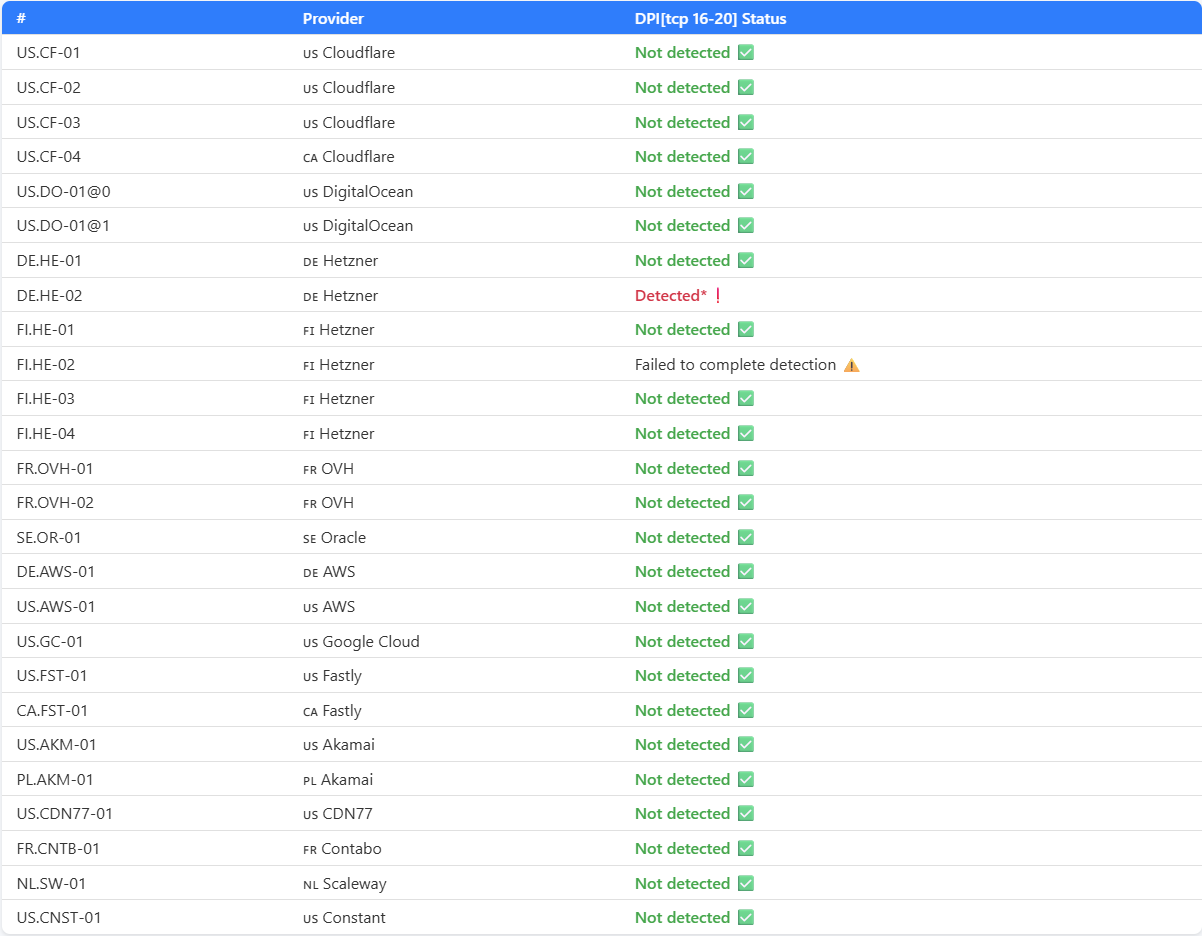Image resolution: width=1202 pixels, height=936 pixels.
Task: Click the 'US Constant' provider cell
Action: (344, 918)
